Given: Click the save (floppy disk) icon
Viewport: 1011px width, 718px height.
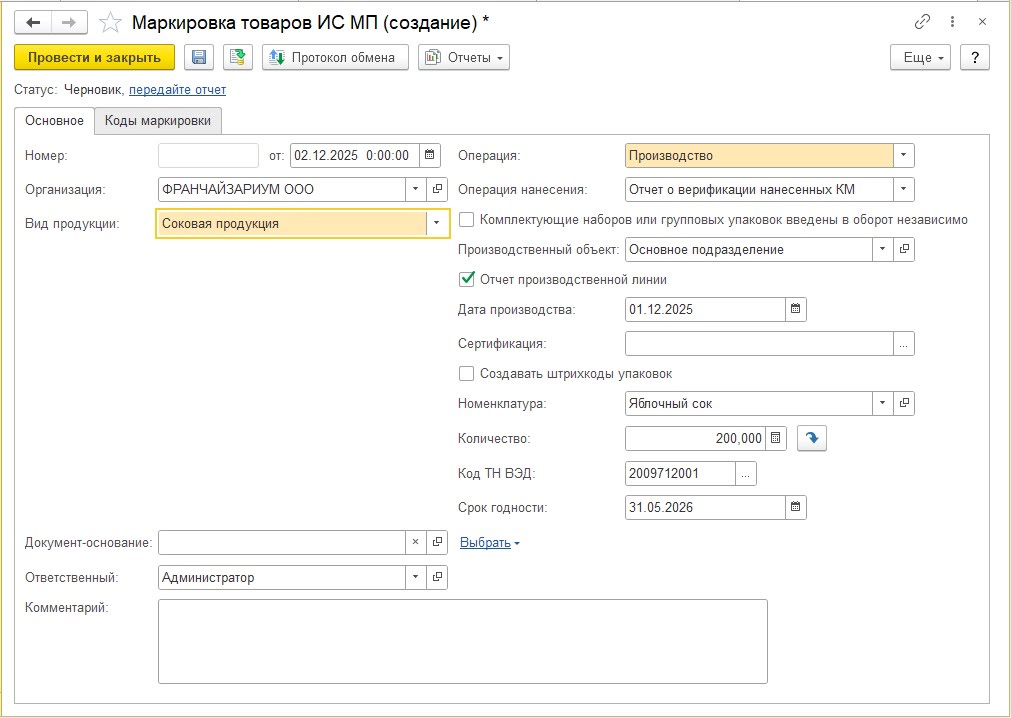Looking at the screenshot, I should (x=199, y=57).
